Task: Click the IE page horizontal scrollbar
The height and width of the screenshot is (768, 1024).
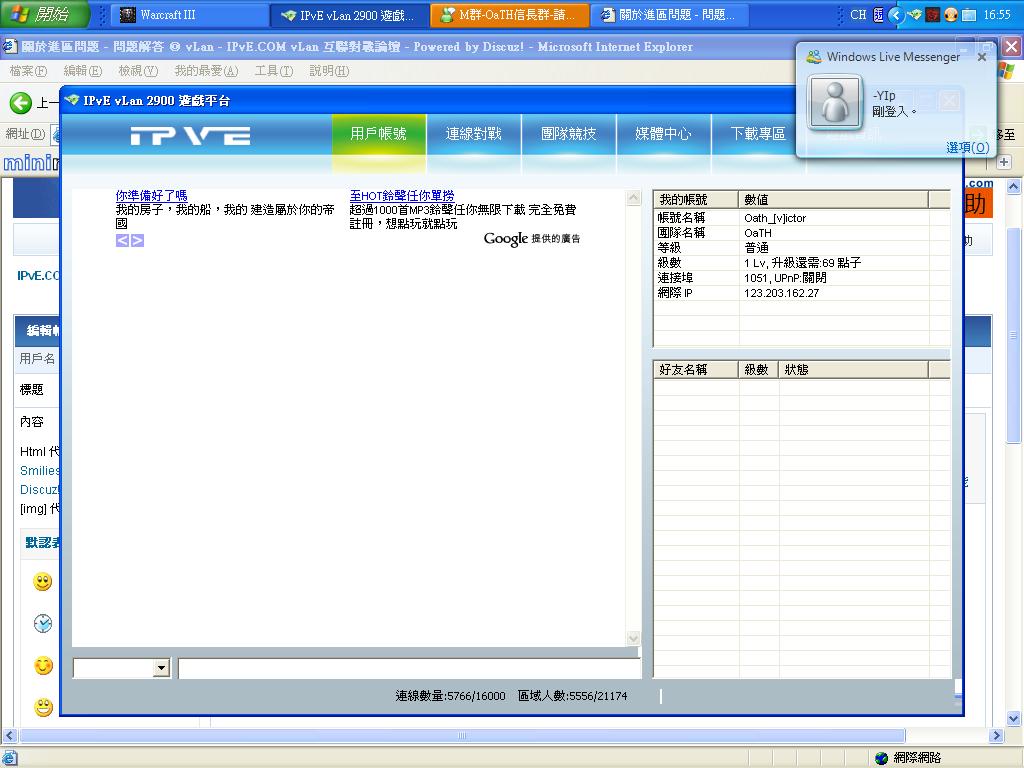Action: point(462,735)
